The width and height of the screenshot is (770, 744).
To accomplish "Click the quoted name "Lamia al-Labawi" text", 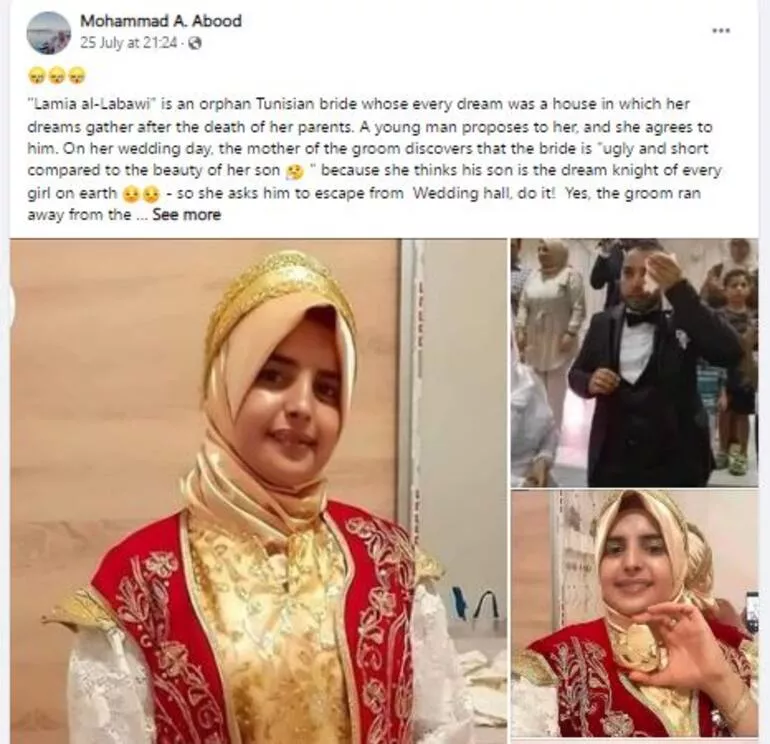I will pos(91,105).
